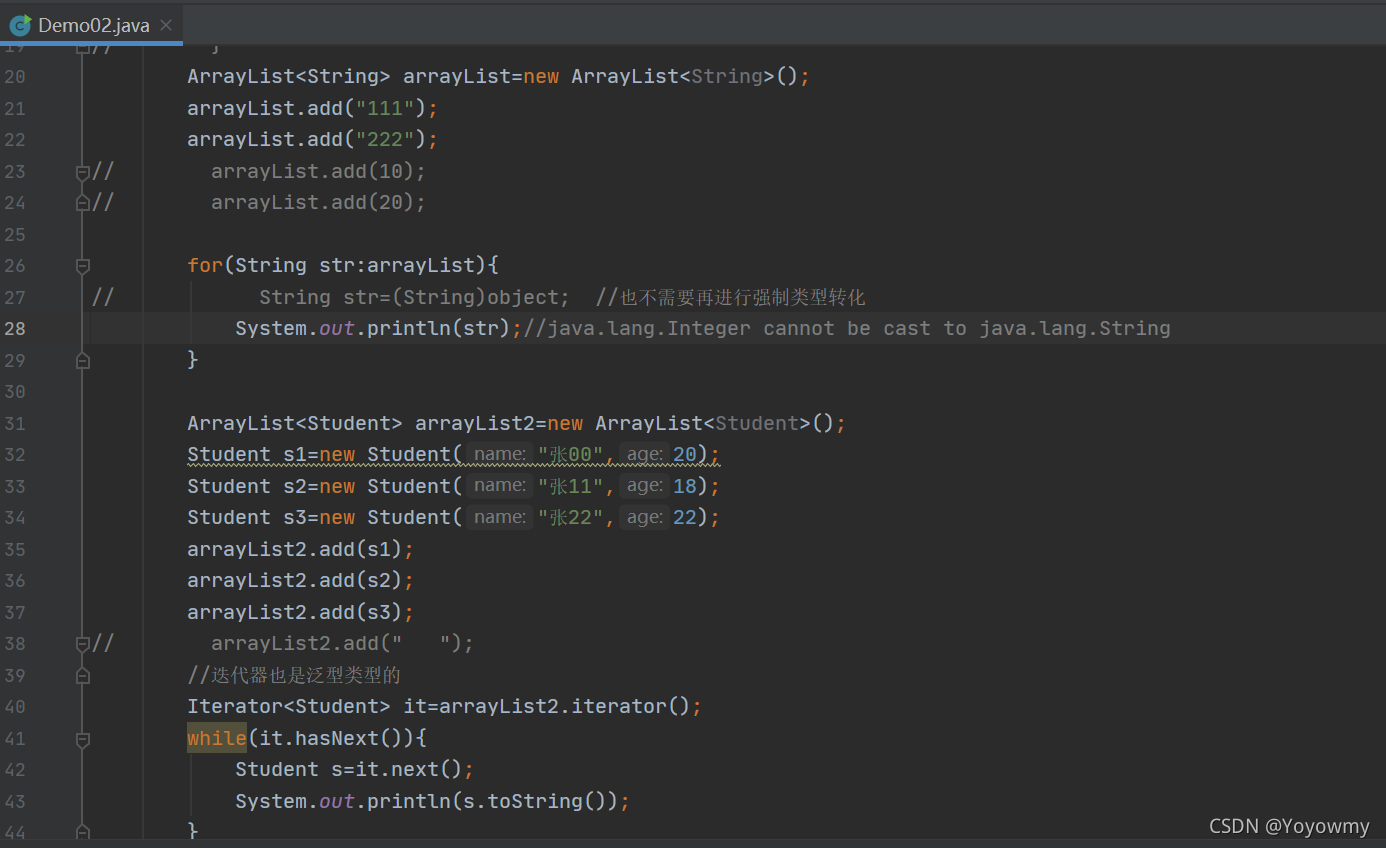Click line number 40 in the gutter
Image resolution: width=1386 pixels, height=848 pixels.
pyautogui.click(x=15, y=706)
